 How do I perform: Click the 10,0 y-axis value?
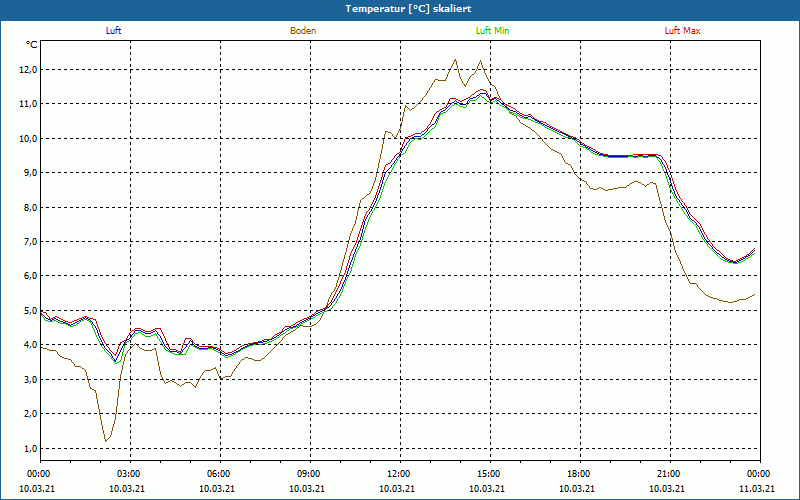28,138
